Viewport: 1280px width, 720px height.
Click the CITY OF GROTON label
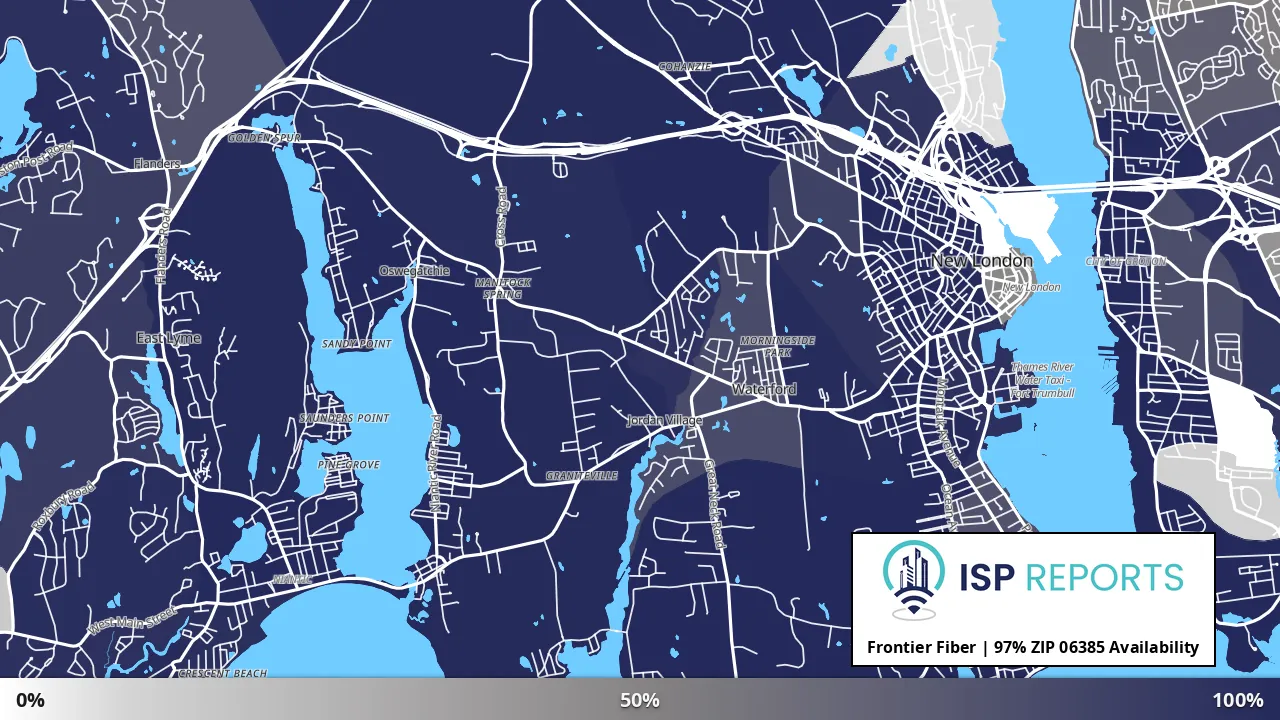coord(1125,262)
